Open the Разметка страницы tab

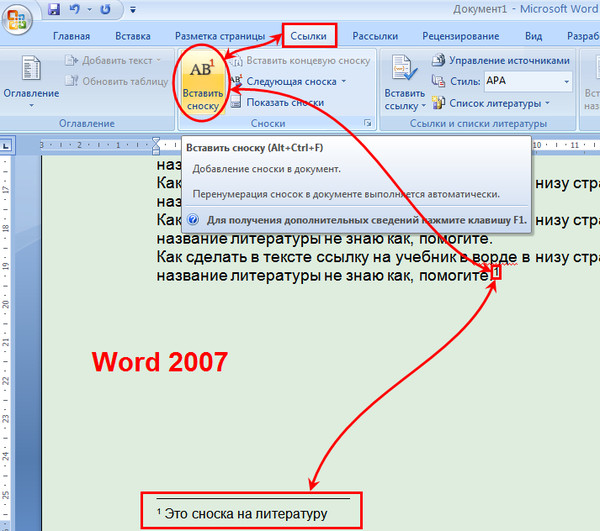pyautogui.click(x=220, y=36)
